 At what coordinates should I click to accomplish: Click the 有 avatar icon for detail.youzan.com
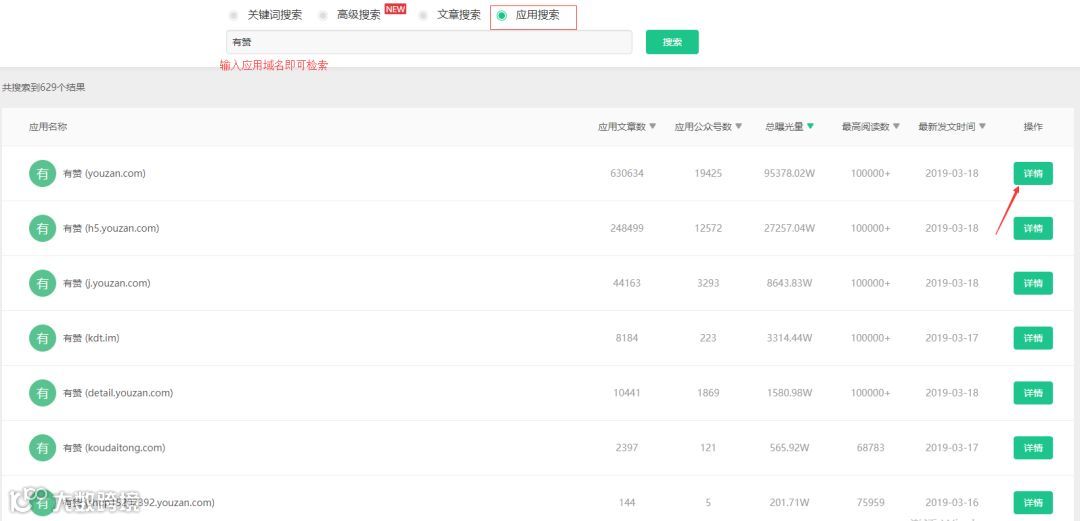pos(43,393)
